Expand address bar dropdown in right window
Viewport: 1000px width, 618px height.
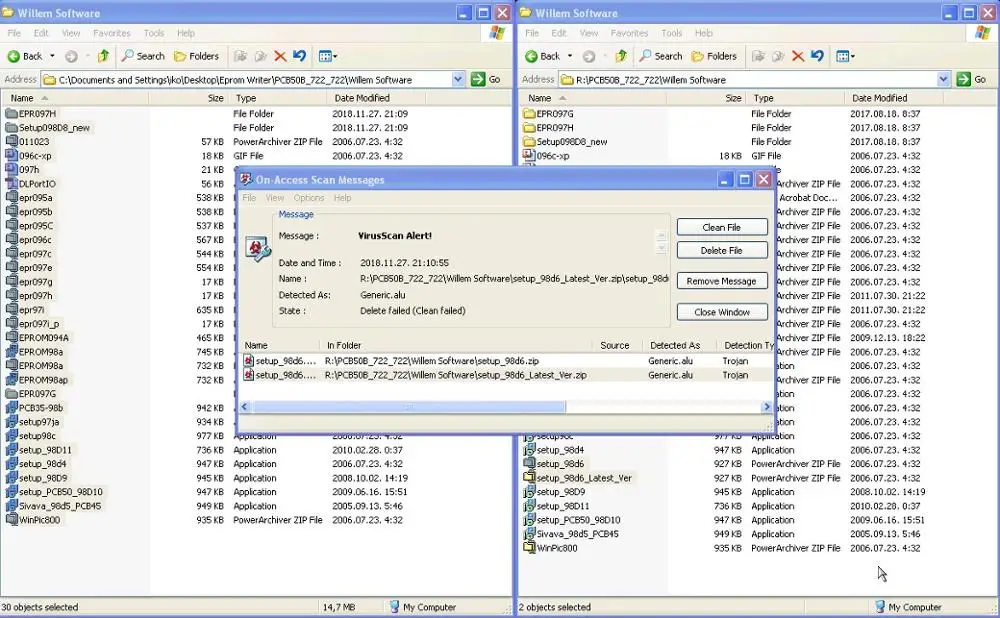click(x=944, y=80)
